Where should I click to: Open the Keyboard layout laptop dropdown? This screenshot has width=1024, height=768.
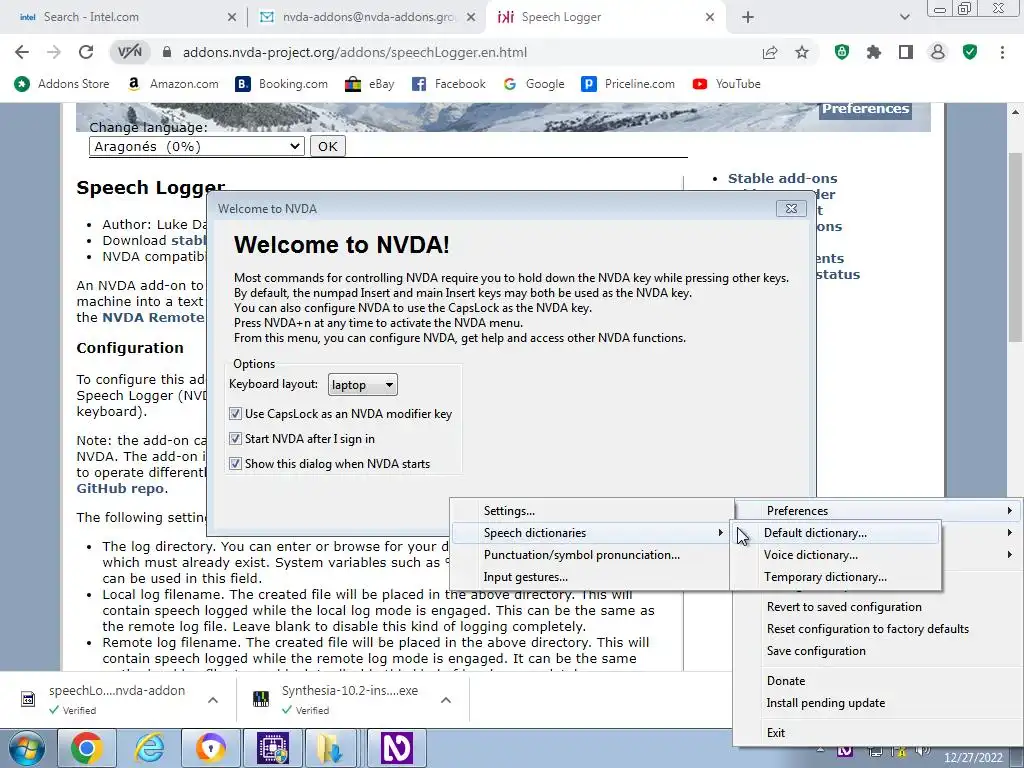[x=362, y=385]
